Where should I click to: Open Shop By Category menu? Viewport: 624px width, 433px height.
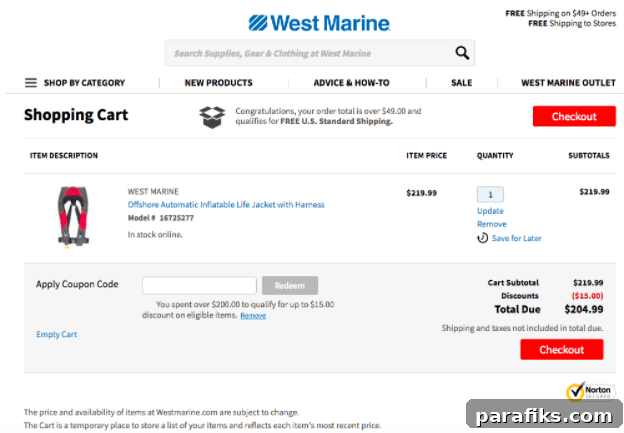(84, 83)
